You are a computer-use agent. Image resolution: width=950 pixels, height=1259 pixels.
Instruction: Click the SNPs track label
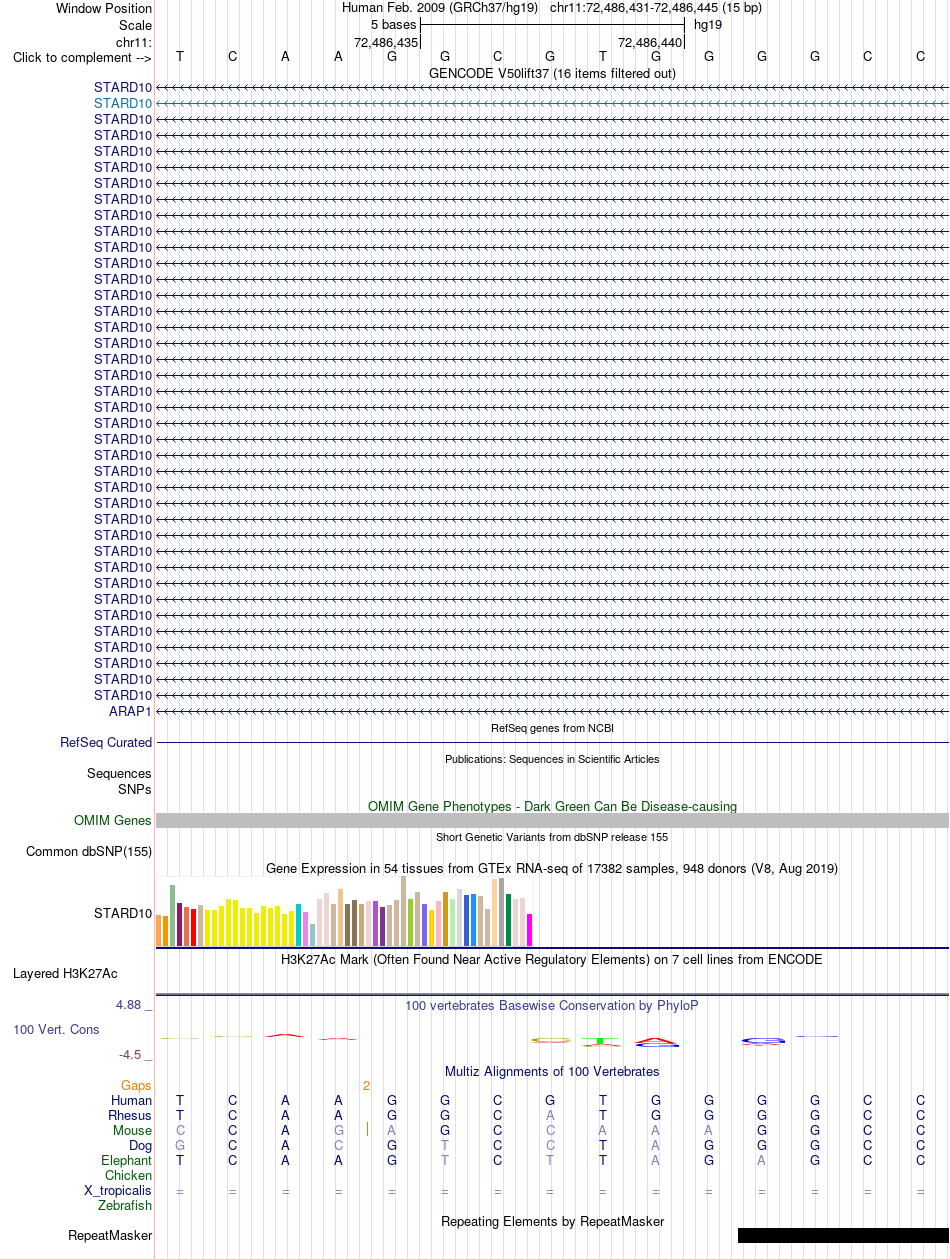(x=135, y=789)
